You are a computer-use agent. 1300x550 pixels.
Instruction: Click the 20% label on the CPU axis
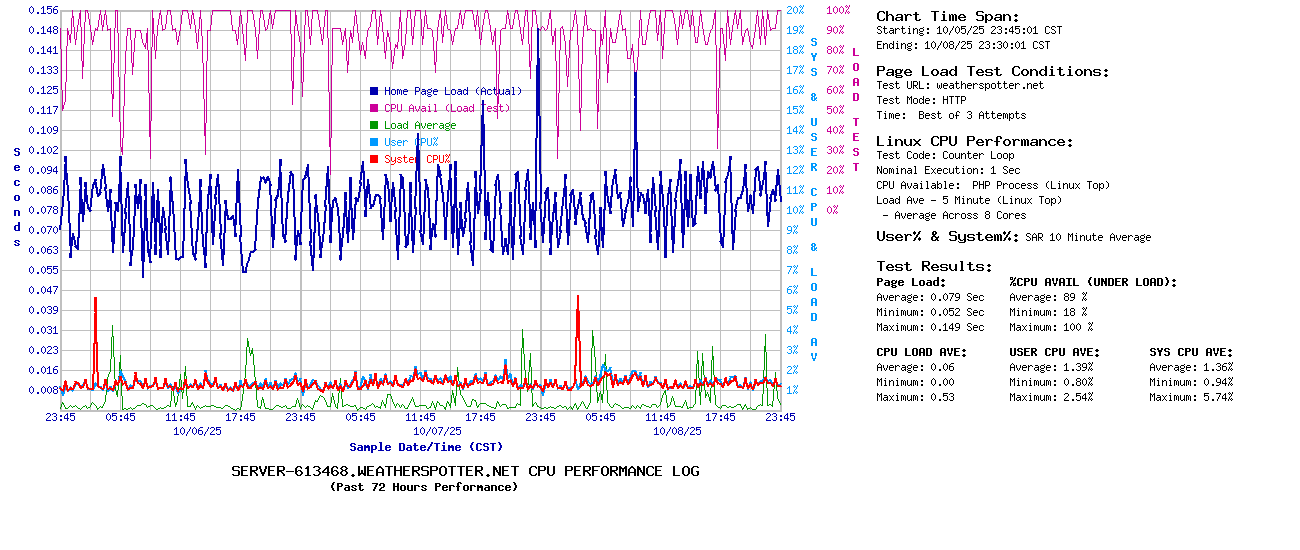pos(795,10)
